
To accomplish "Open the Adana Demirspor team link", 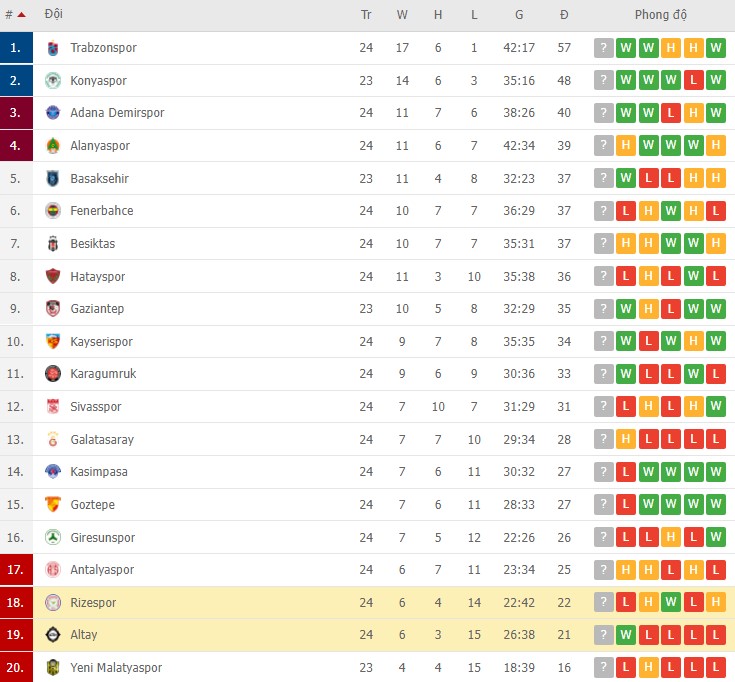I will [x=117, y=113].
